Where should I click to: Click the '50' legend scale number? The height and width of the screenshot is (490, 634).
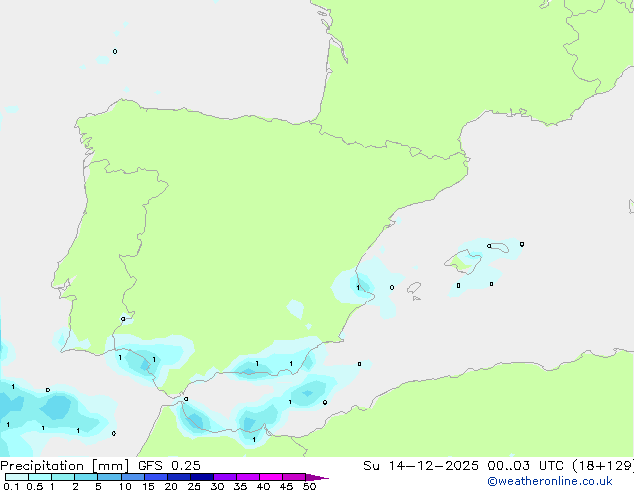310,486
